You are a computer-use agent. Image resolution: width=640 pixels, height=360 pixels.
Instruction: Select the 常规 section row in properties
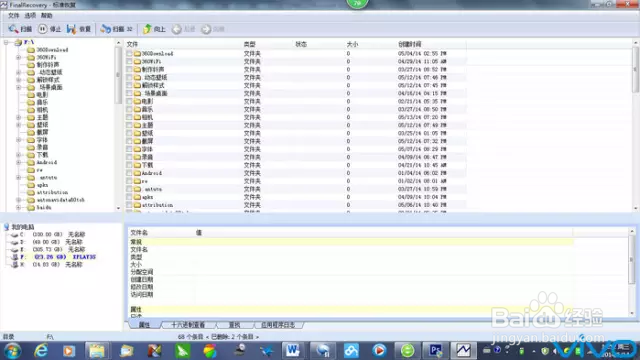pyautogui.click(x=351, y=242)
